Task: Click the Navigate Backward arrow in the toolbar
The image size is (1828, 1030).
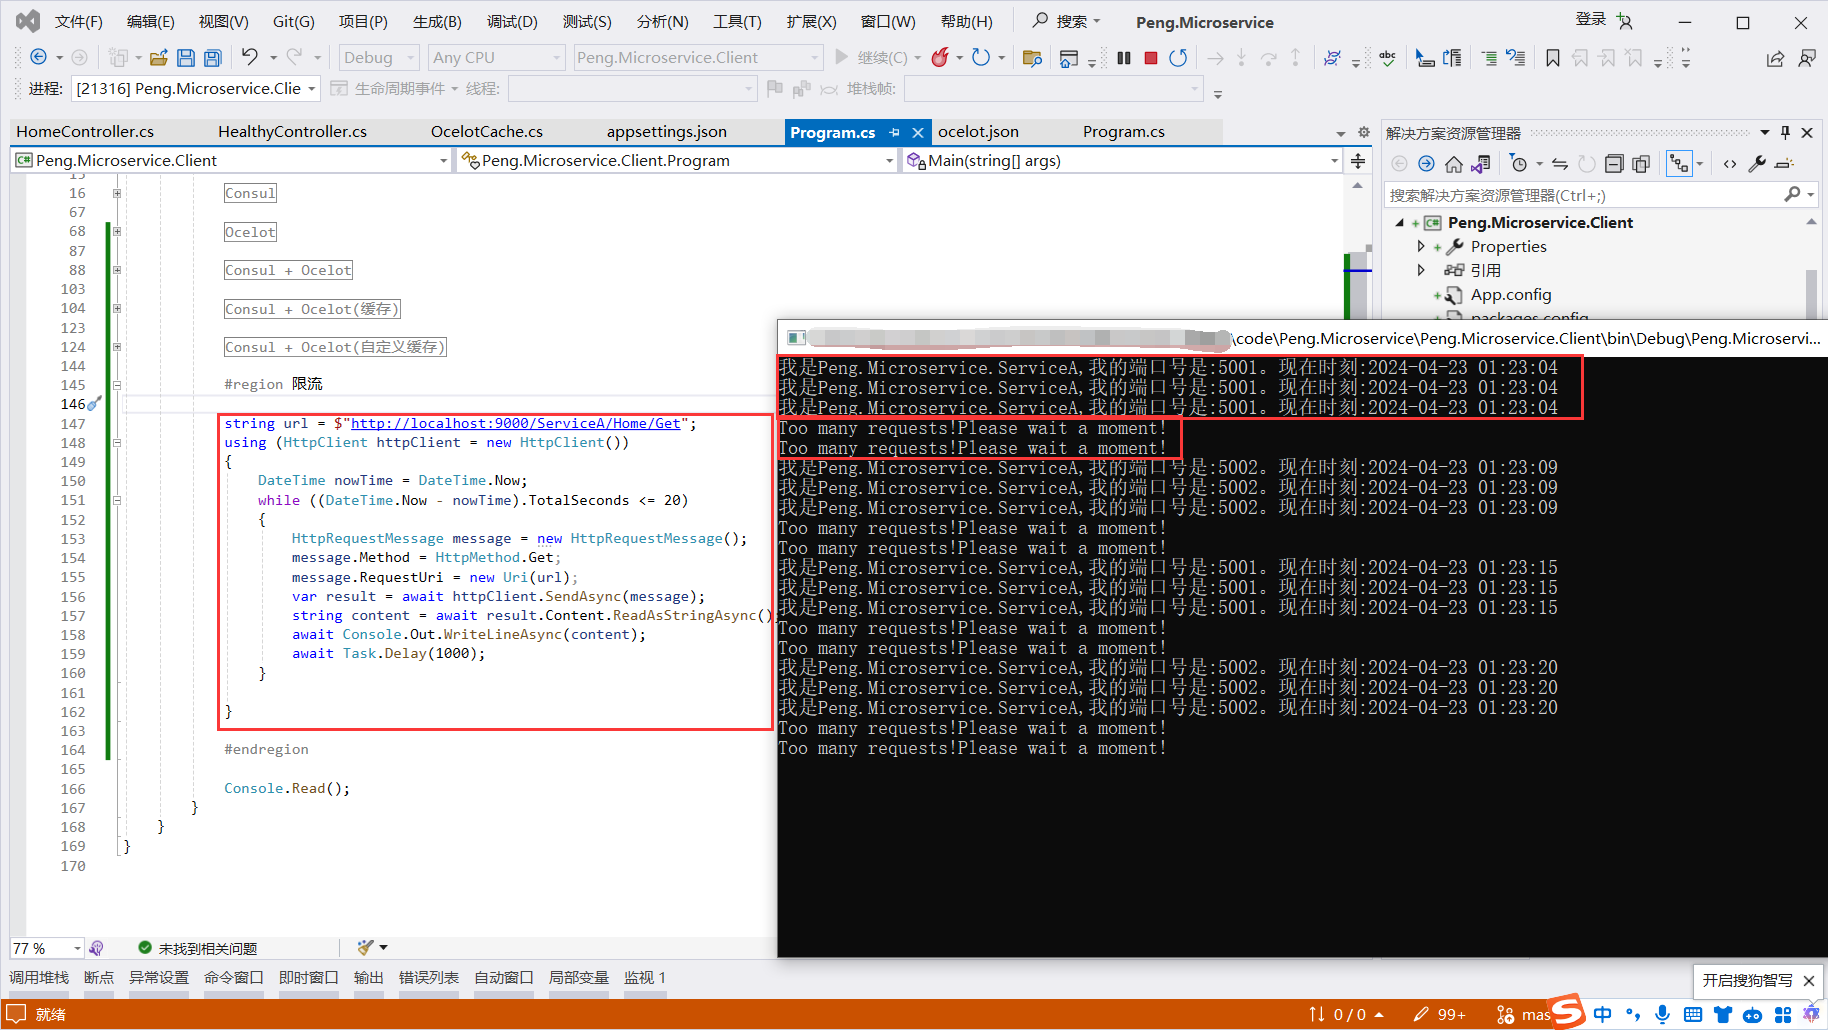Action: (x=39, y=58)
